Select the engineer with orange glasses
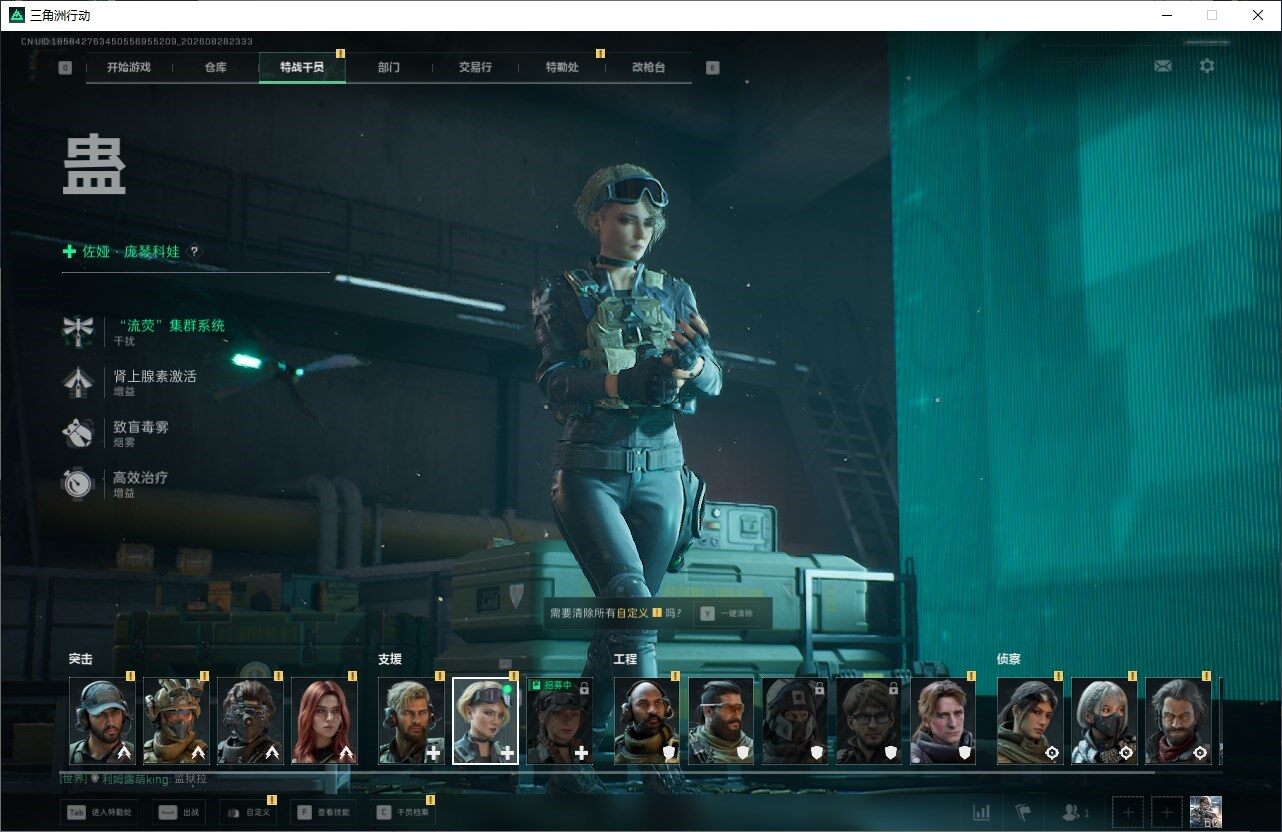1282x832 pixels. [x=721, y=721]
